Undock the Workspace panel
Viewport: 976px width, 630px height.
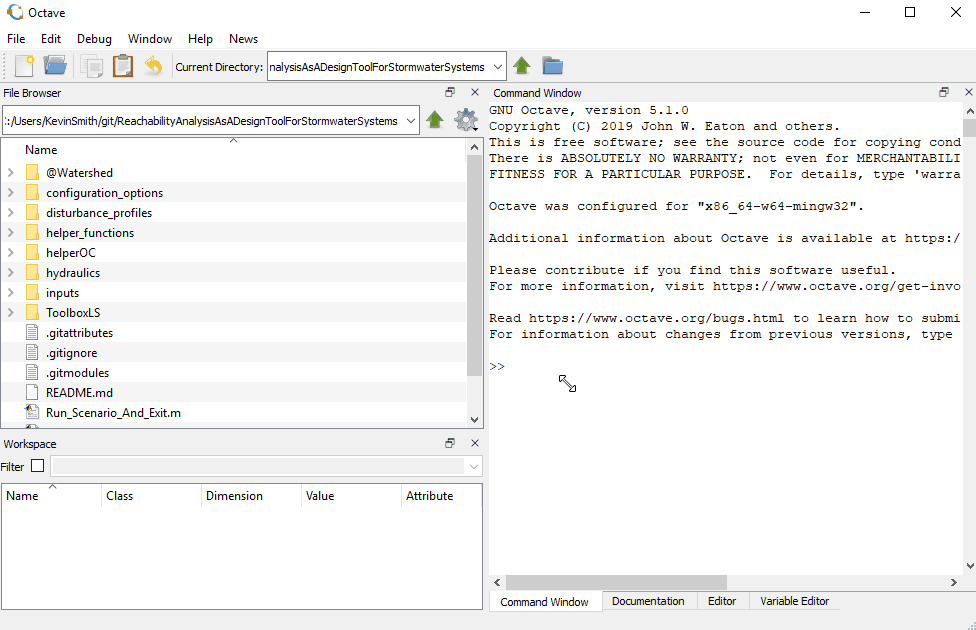click(450, 443)
